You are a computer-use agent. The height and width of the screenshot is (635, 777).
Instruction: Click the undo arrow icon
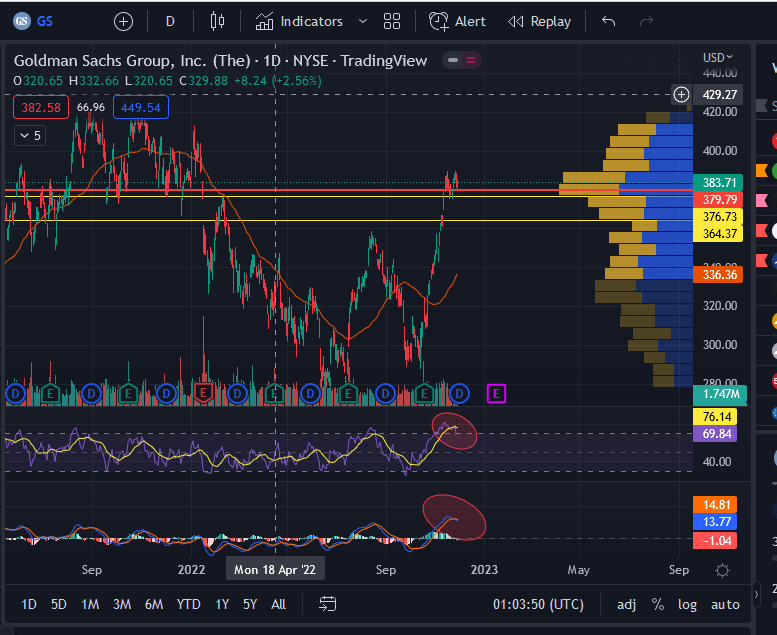[x=609, y=21]
